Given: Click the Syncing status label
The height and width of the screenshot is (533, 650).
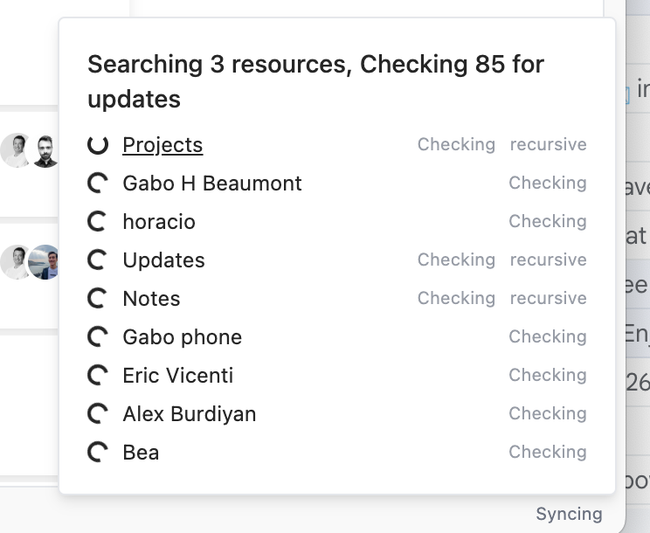Looking at the screenshot, I should coord(569,514).
